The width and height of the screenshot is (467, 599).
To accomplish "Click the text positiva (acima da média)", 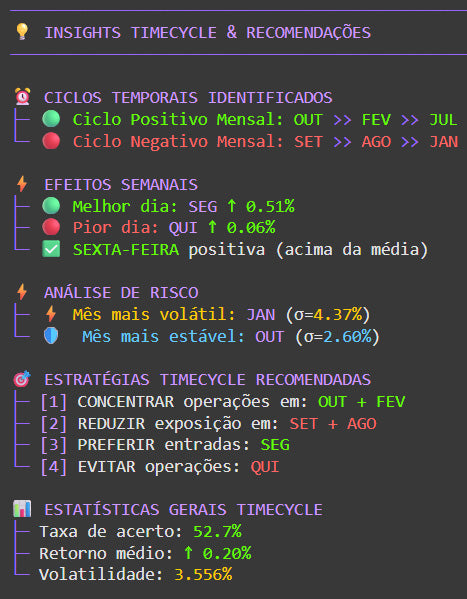I will tap(308, 250).
